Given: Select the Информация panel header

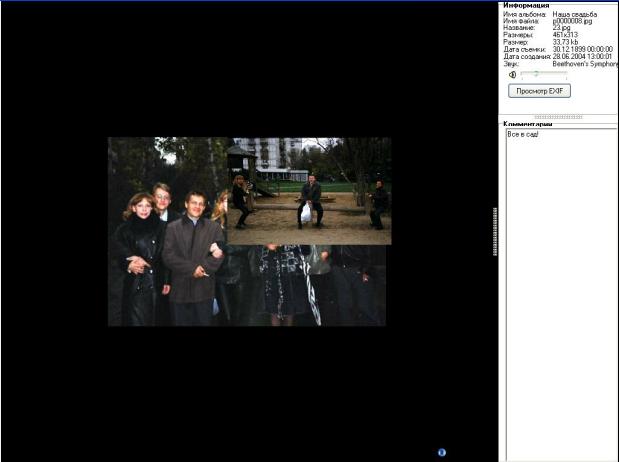Looking at the screenshot, I should click(526, 5).
